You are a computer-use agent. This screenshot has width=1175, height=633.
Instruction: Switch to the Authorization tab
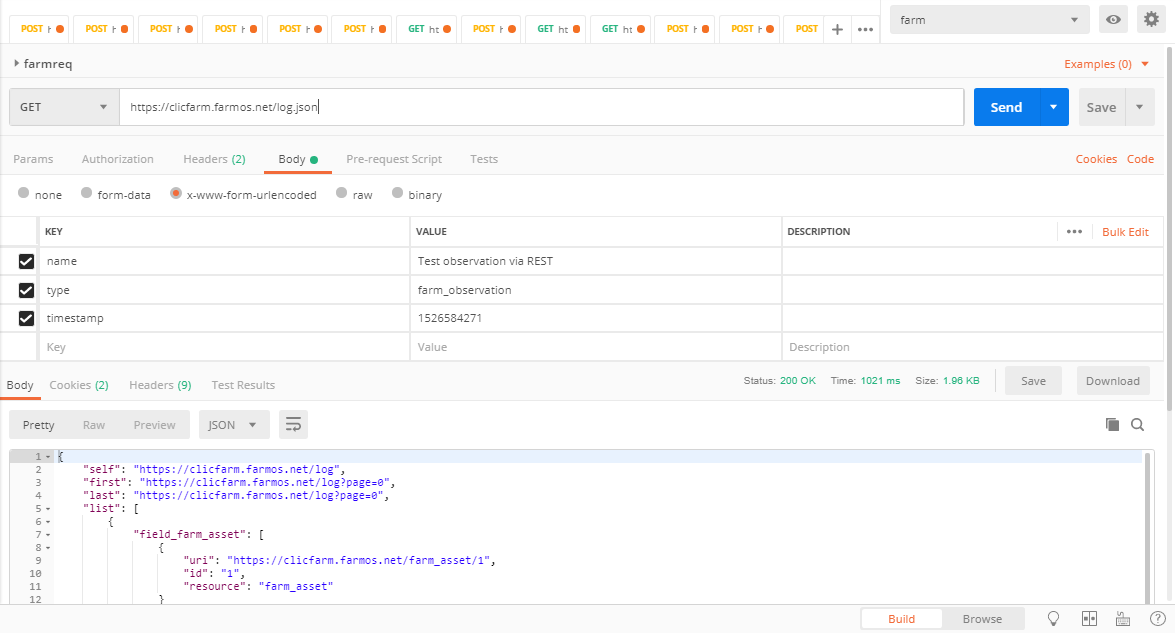click(x=118, y=159)
